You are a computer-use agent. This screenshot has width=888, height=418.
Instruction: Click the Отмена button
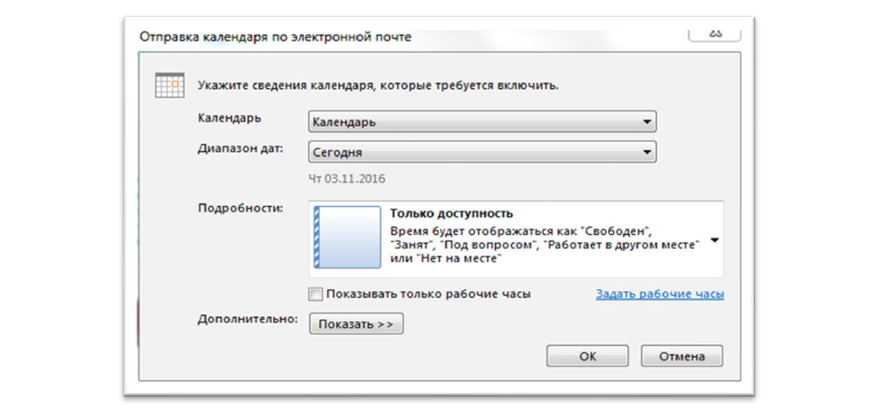point(681,356)
